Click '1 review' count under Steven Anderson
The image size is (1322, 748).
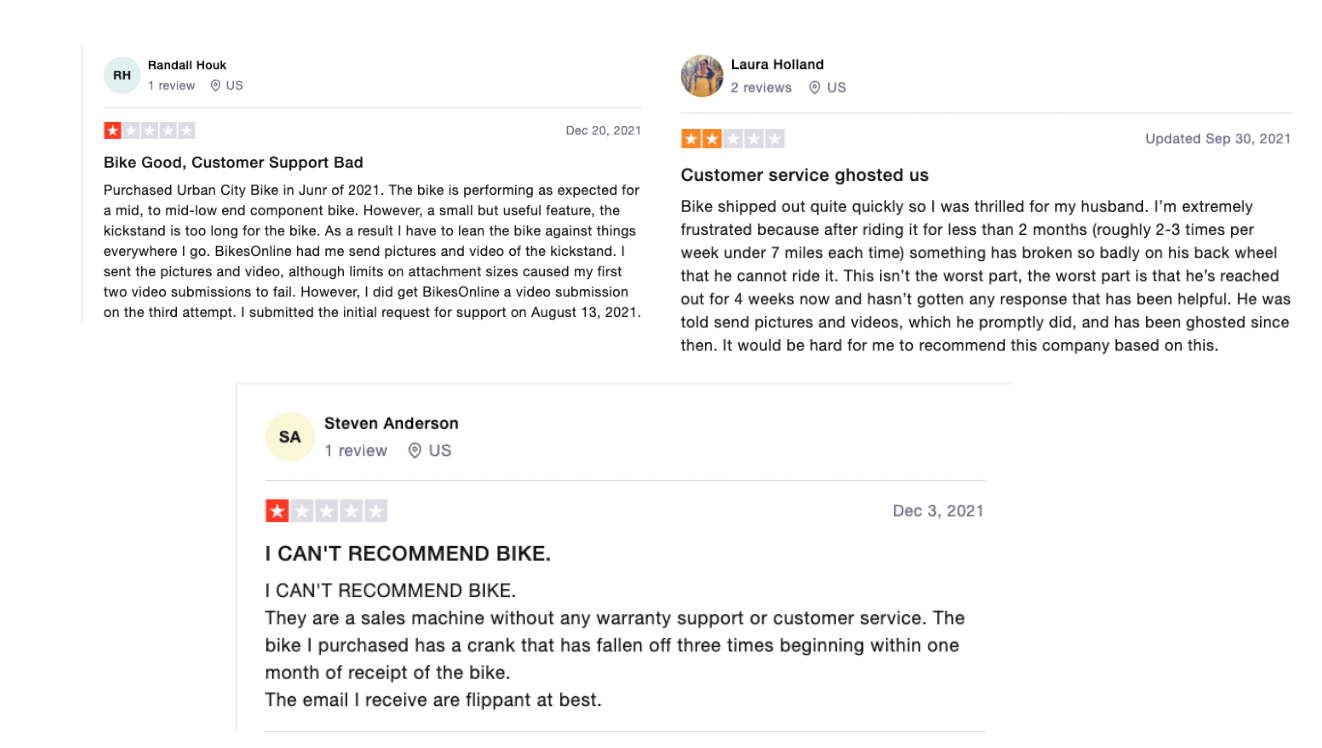[355, 451]
